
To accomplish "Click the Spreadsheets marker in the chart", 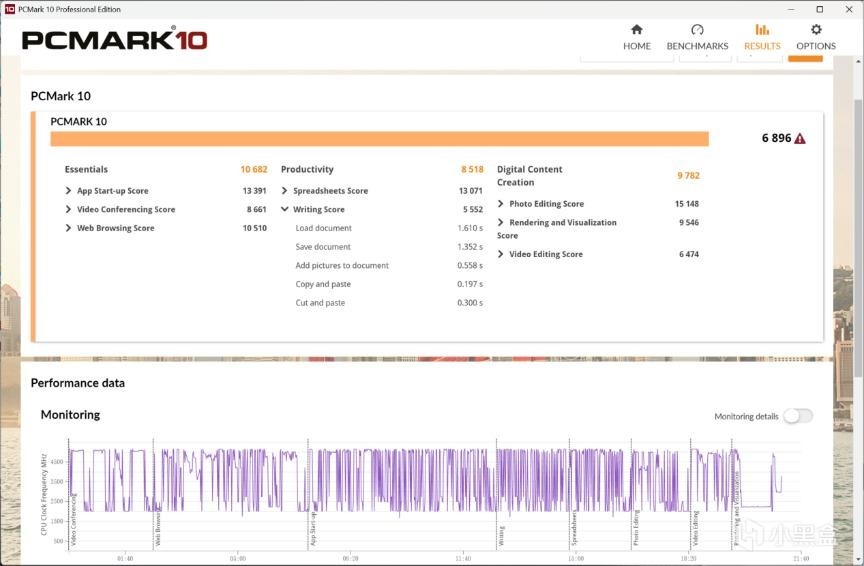I will (x=574, y=529).
